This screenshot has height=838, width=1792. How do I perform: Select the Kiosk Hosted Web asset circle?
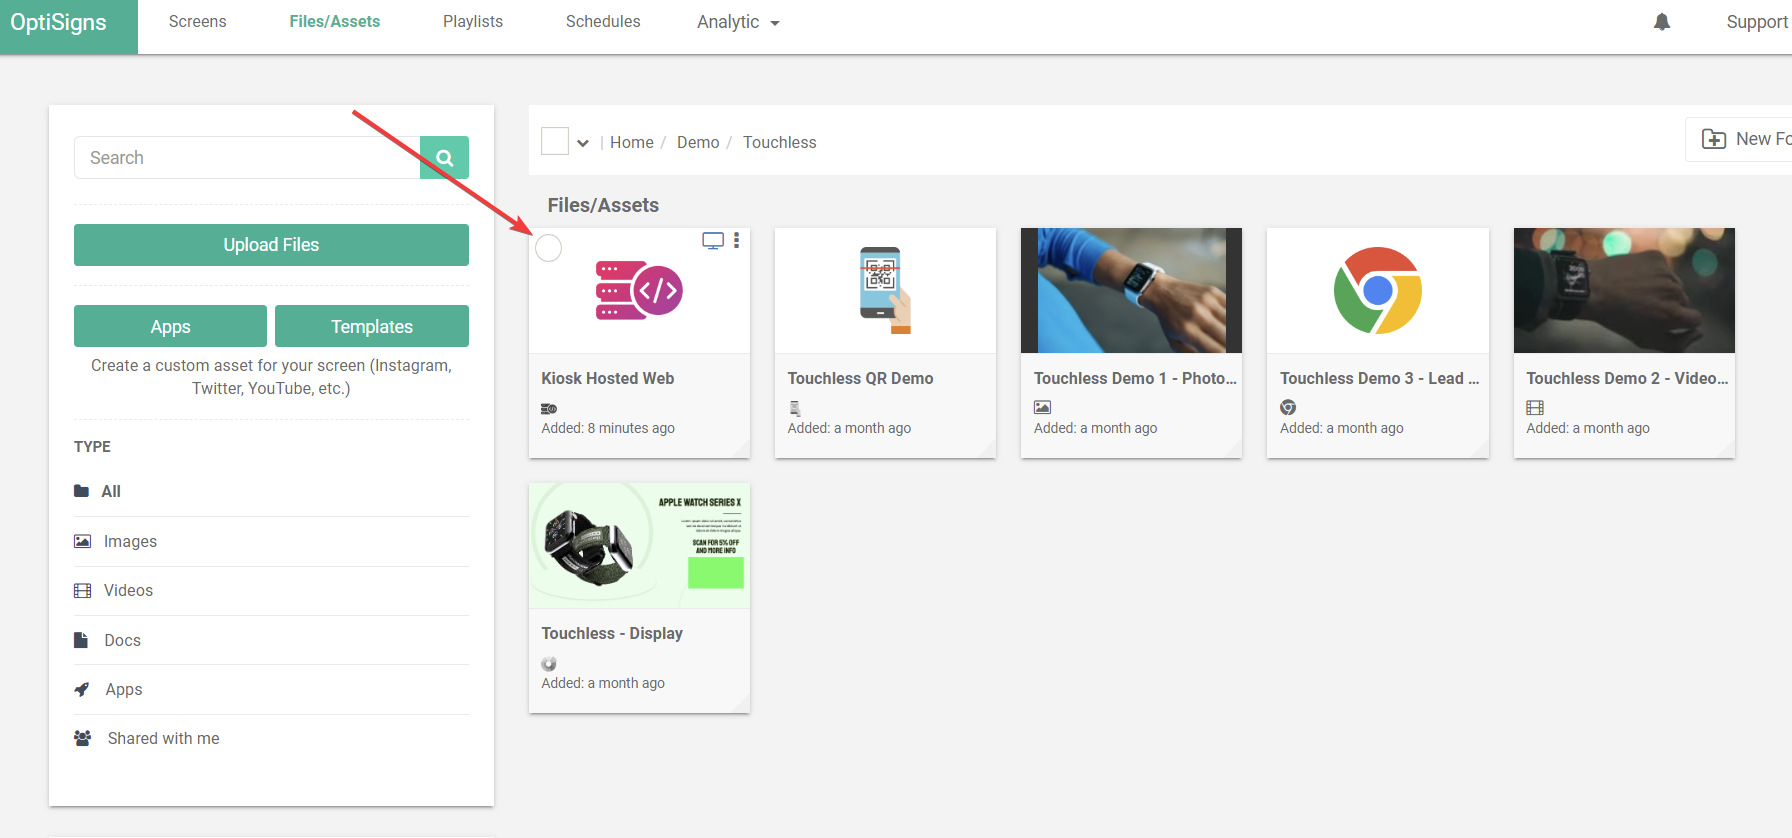coord(549,248)
